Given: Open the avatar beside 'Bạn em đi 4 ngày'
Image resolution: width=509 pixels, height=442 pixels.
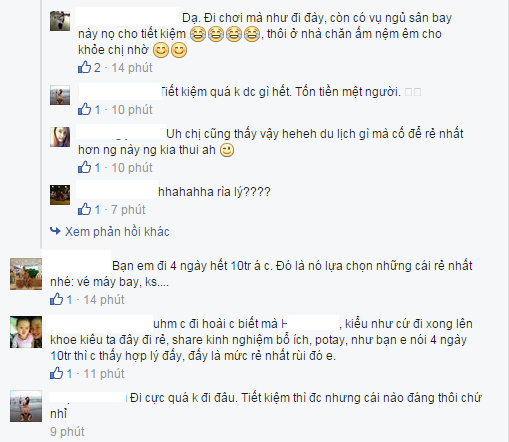Looking at the screenshot, I should [x=26, y=274].
